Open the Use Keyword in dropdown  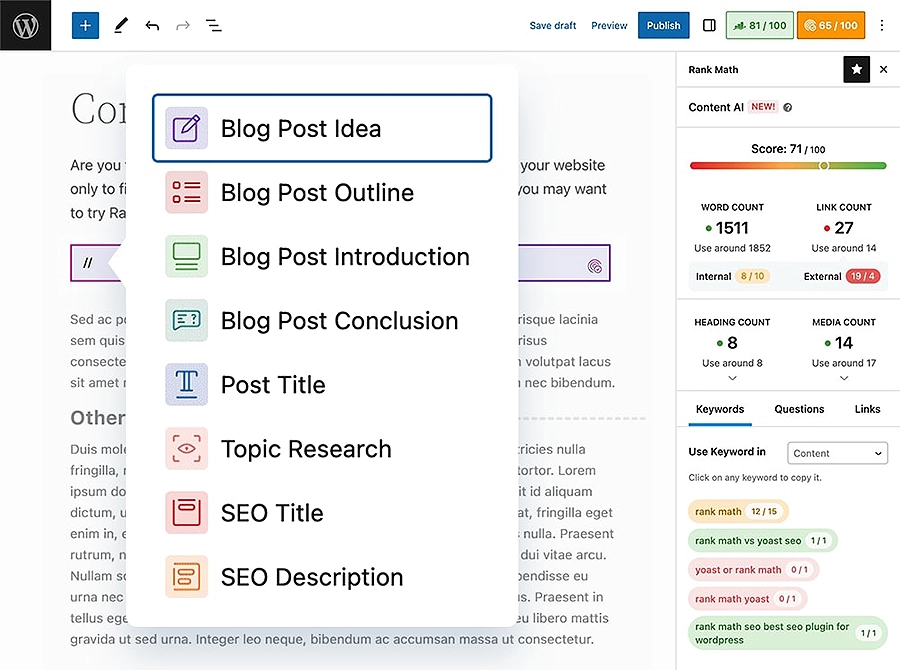[837, 453]
